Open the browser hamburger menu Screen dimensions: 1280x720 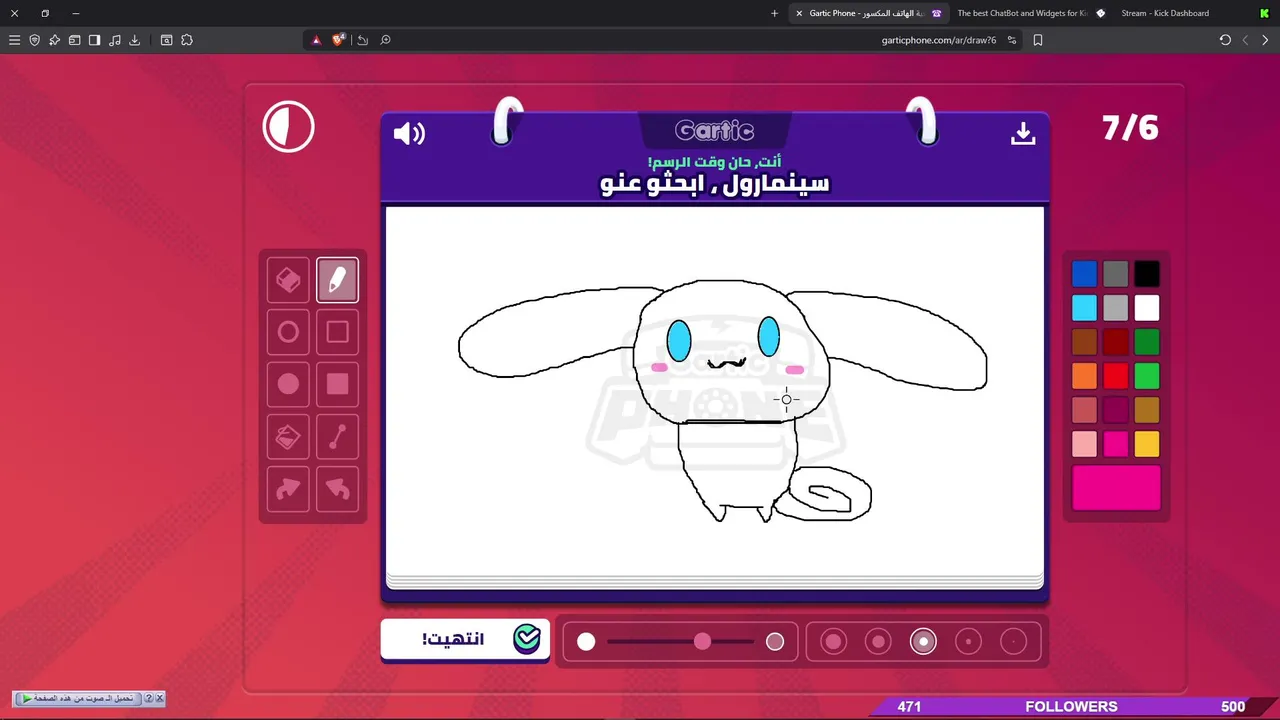point(14,40)
